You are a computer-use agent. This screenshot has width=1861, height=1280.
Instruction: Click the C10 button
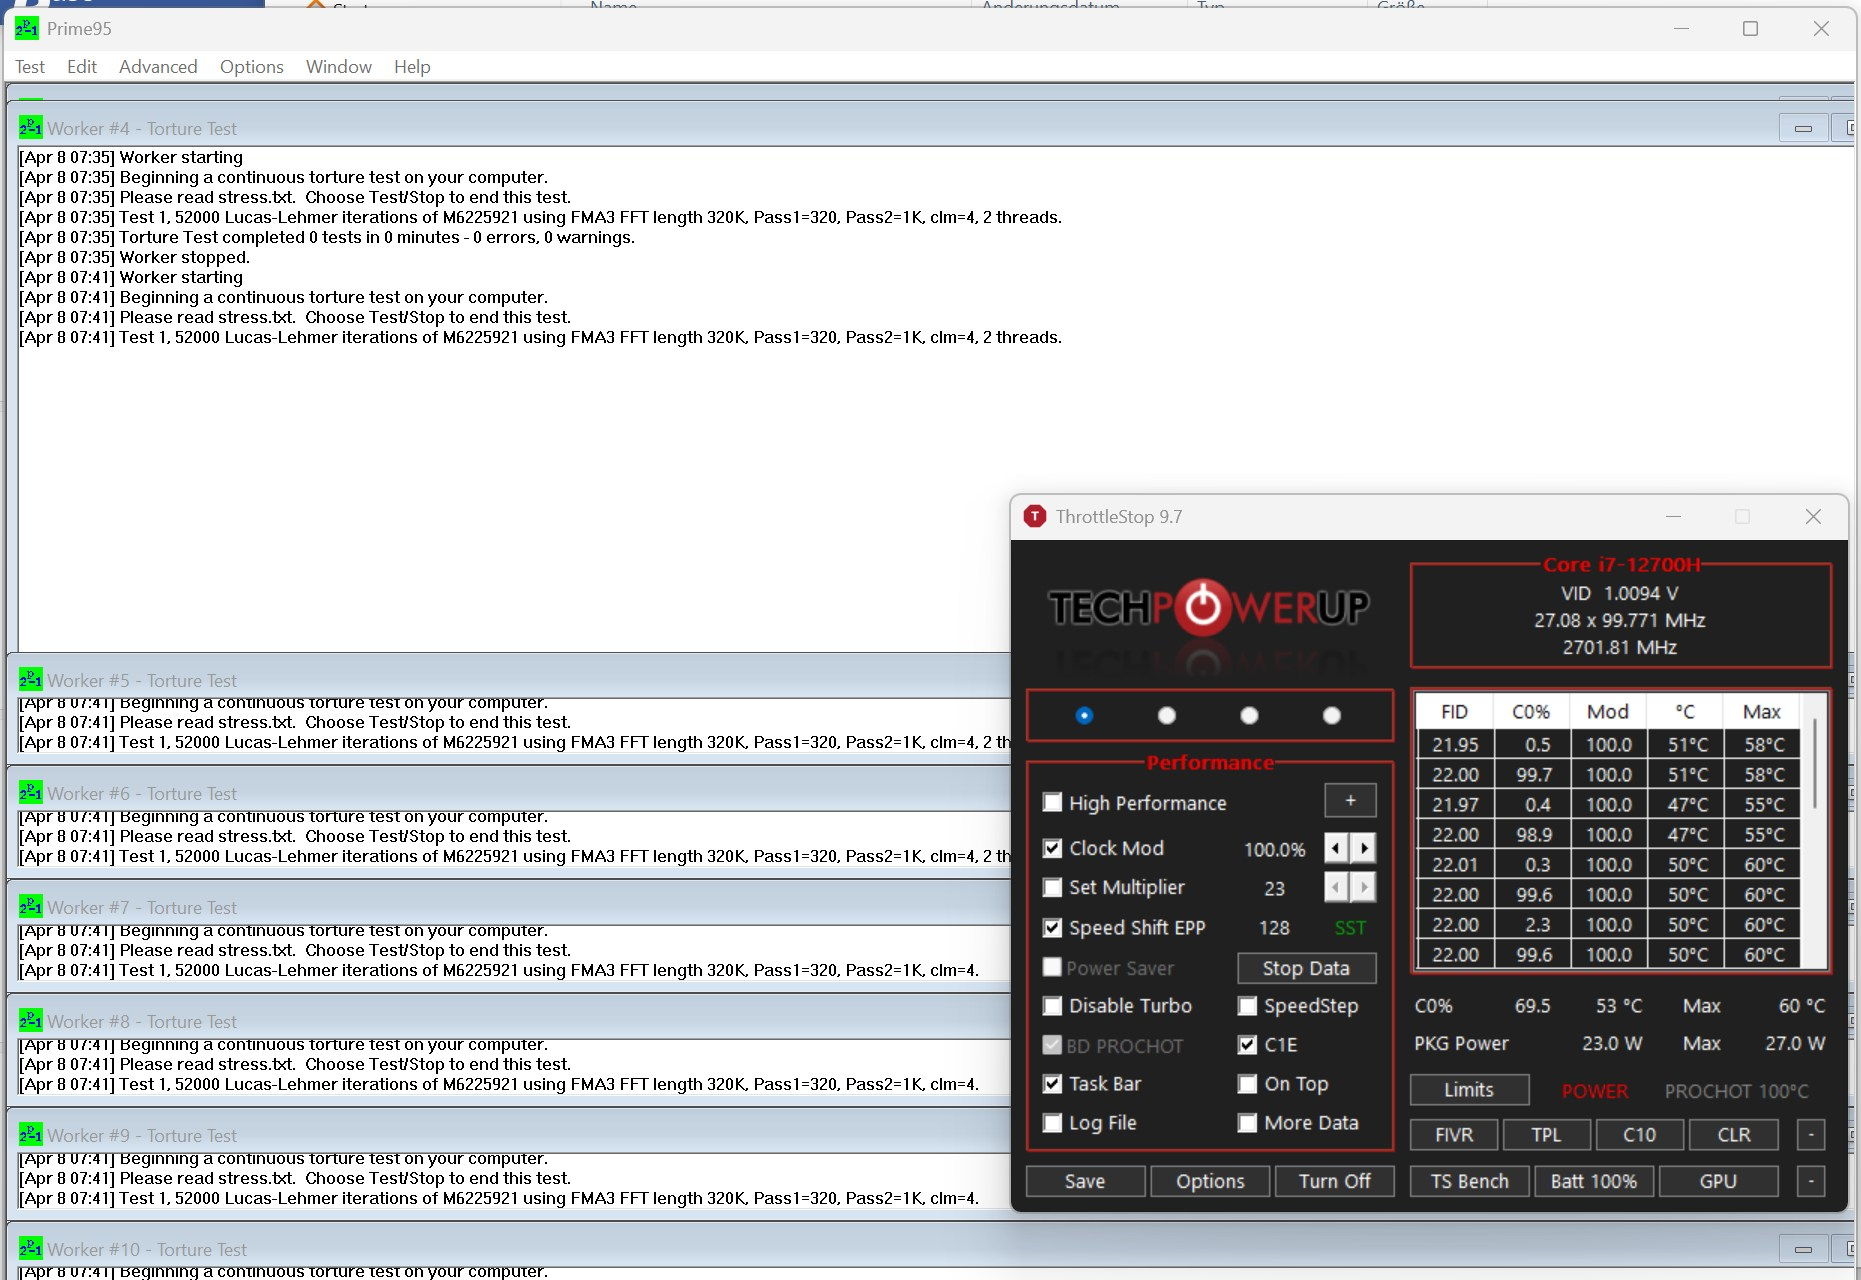1639,1135
